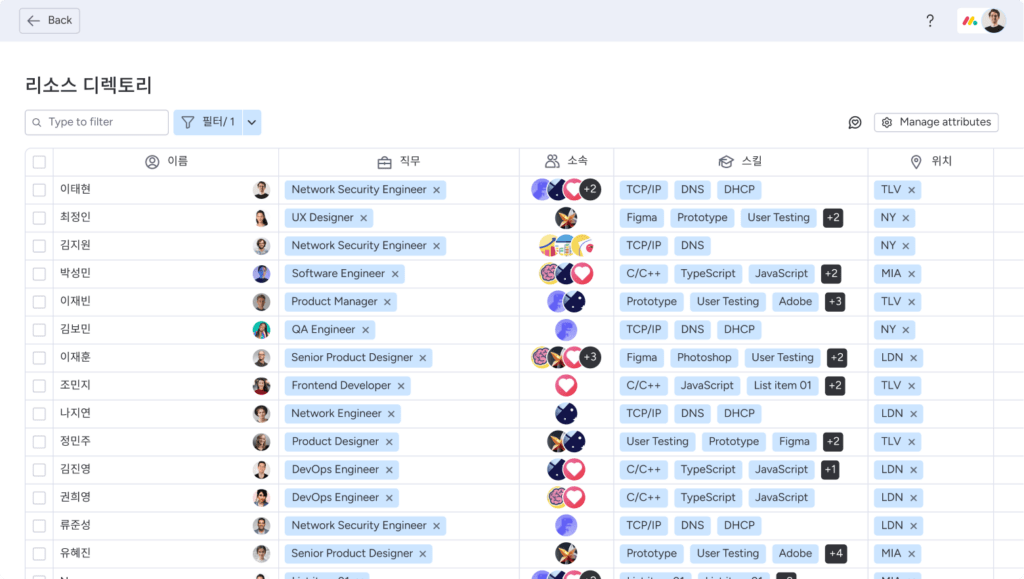Remove UX Designer tag from 최정인
The width and height of the screenshot is (1024, 579).
pos(364,218)
